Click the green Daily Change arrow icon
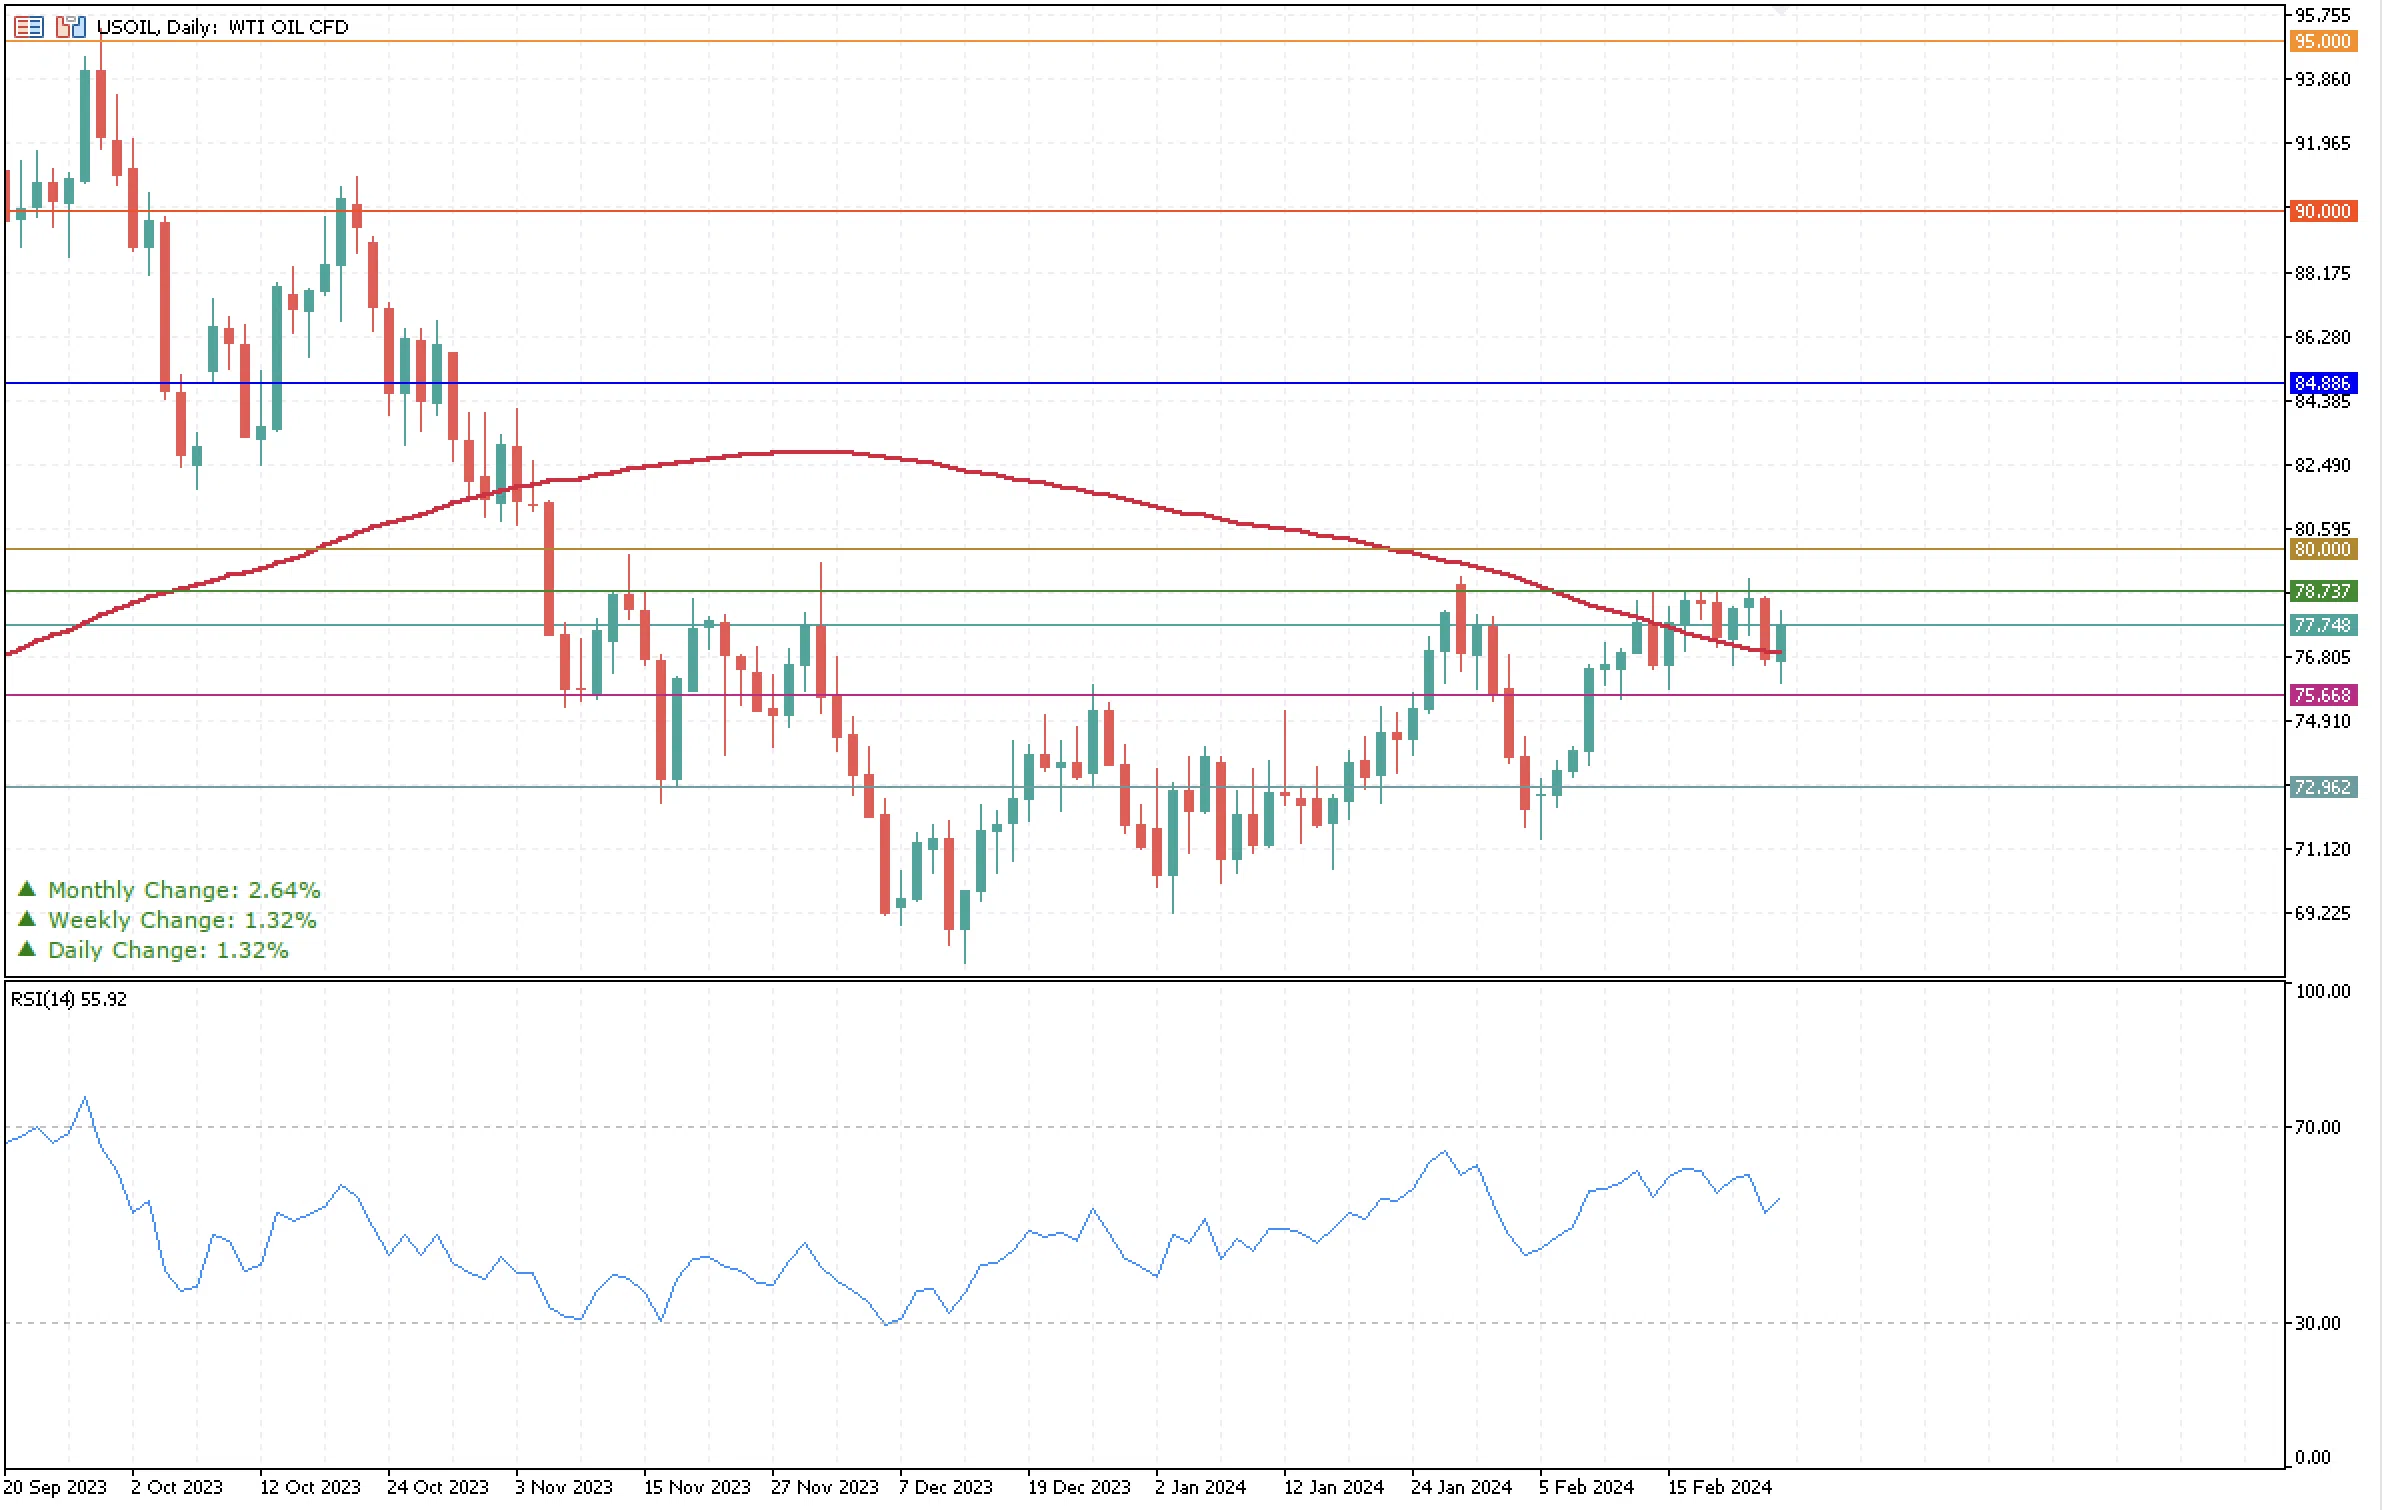This screenshot has height=1510, width=2382. [x=27, y=949]
